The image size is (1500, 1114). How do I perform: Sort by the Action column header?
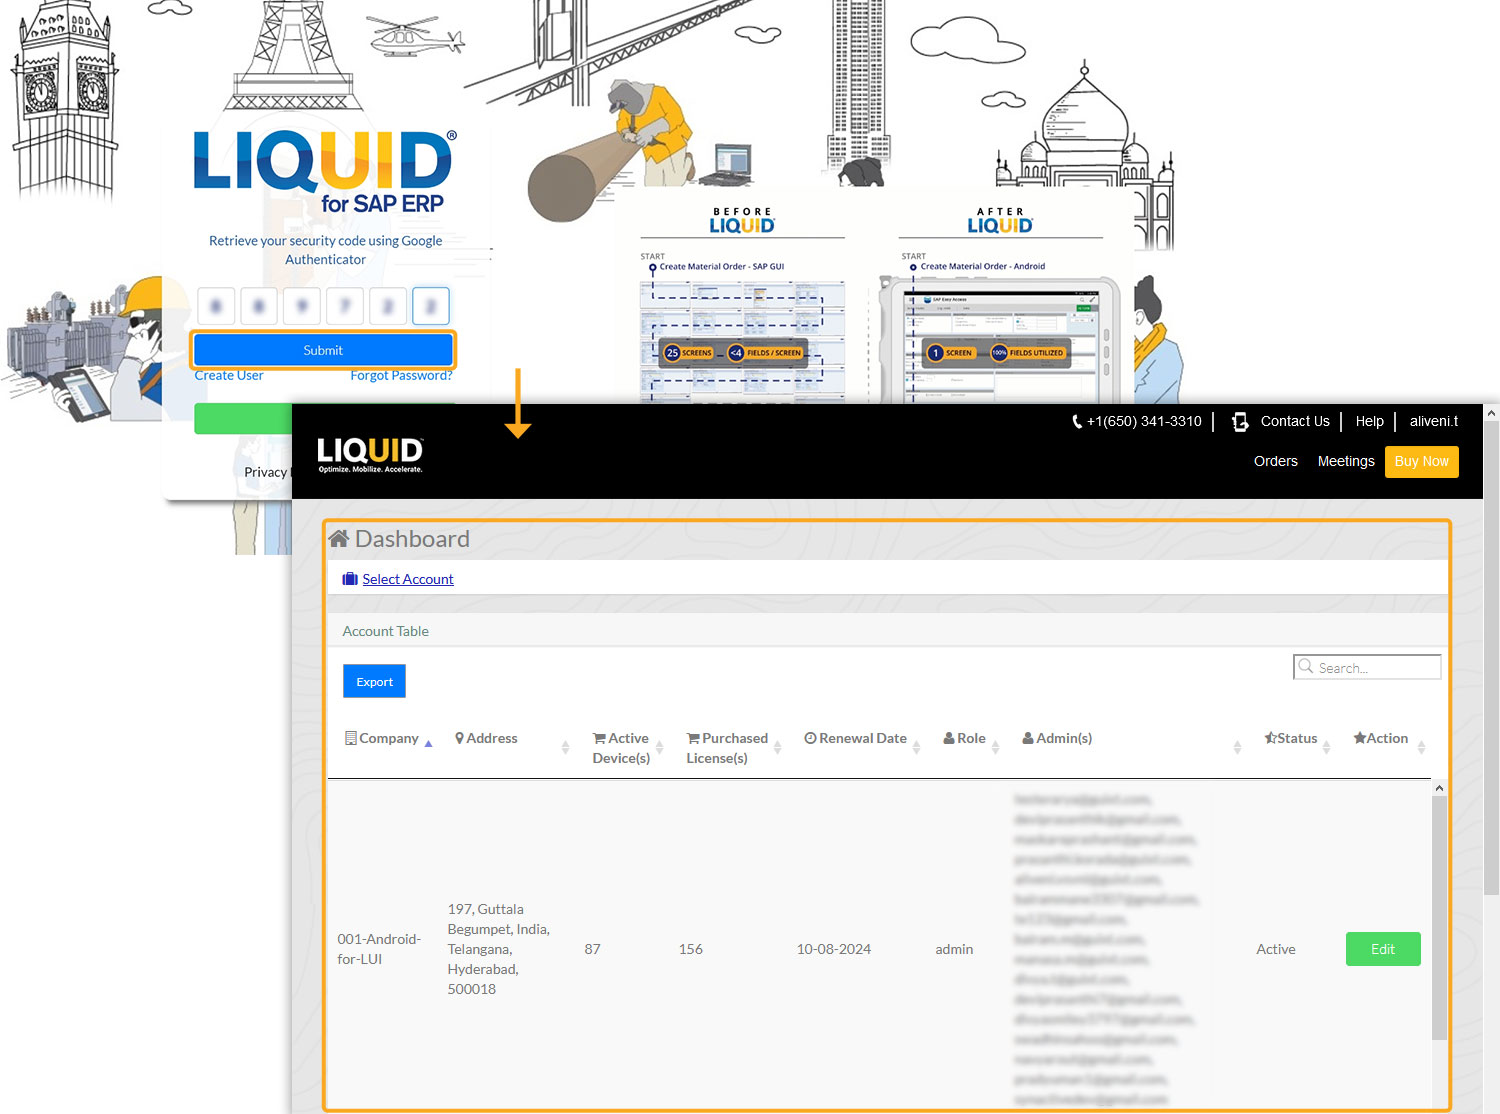[1387, 738]
